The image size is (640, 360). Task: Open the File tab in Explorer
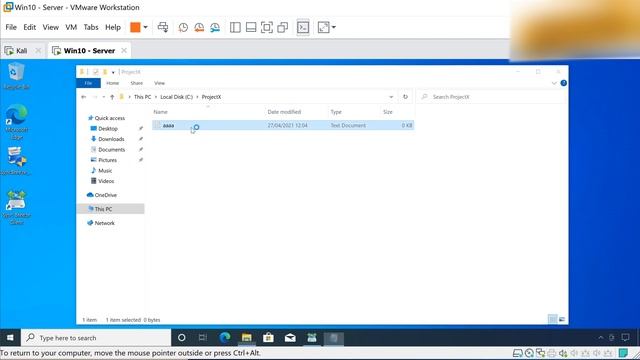pos(88,83)
